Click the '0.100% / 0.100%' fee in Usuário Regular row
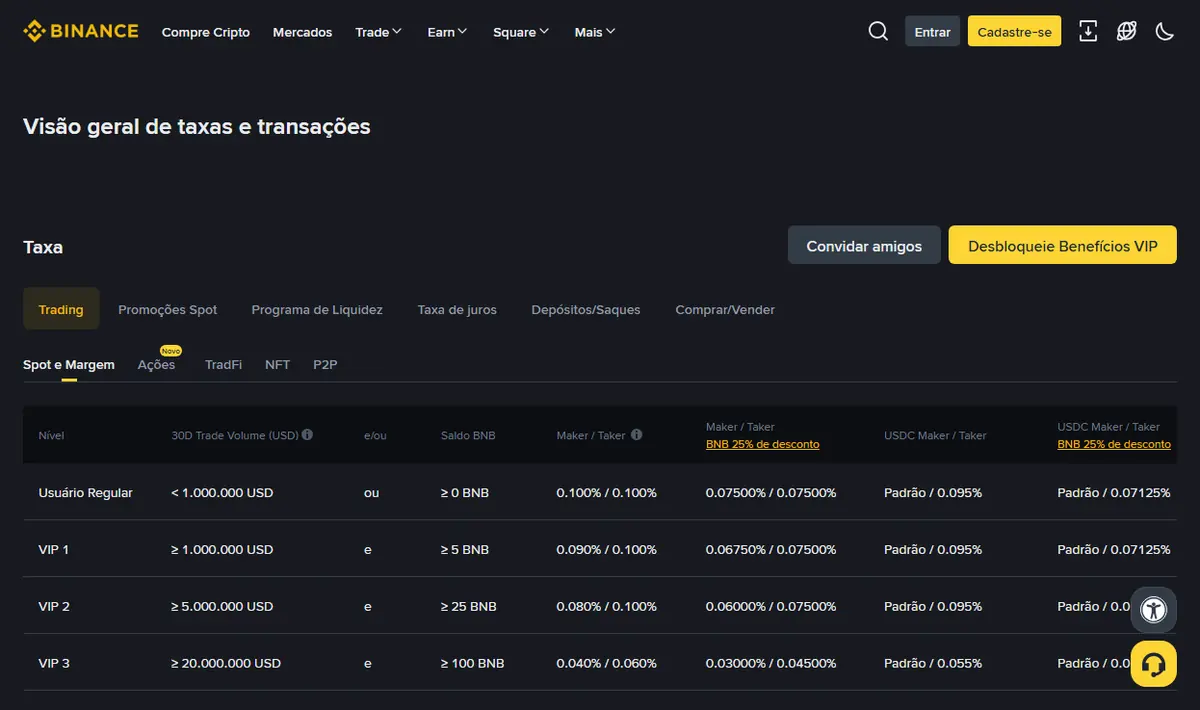Viewport: 1200px width, 710px height. (607, 492)
